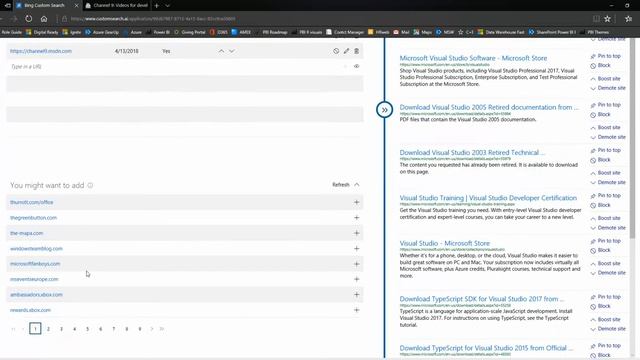Pin Visual Studio 2005 Retired documentation to top

[x=605, y=105]
